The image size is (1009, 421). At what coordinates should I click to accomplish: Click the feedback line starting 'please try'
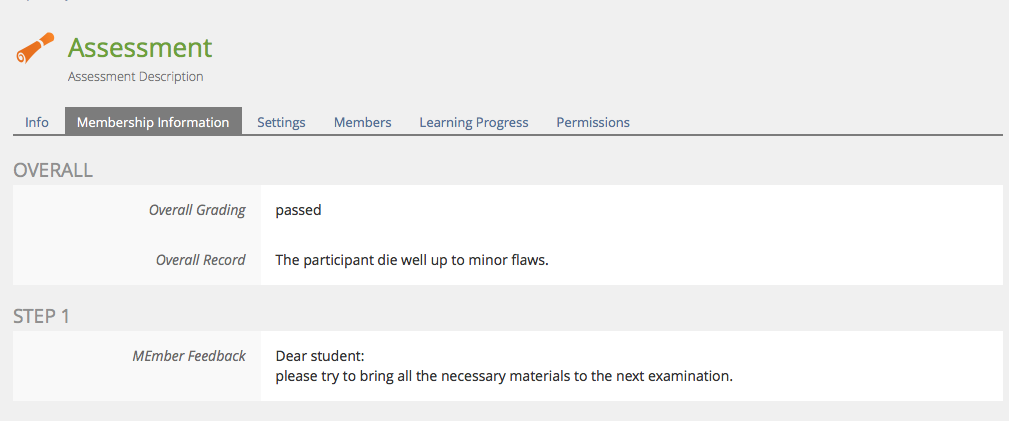pyautogui.click(x=504, y=377)
